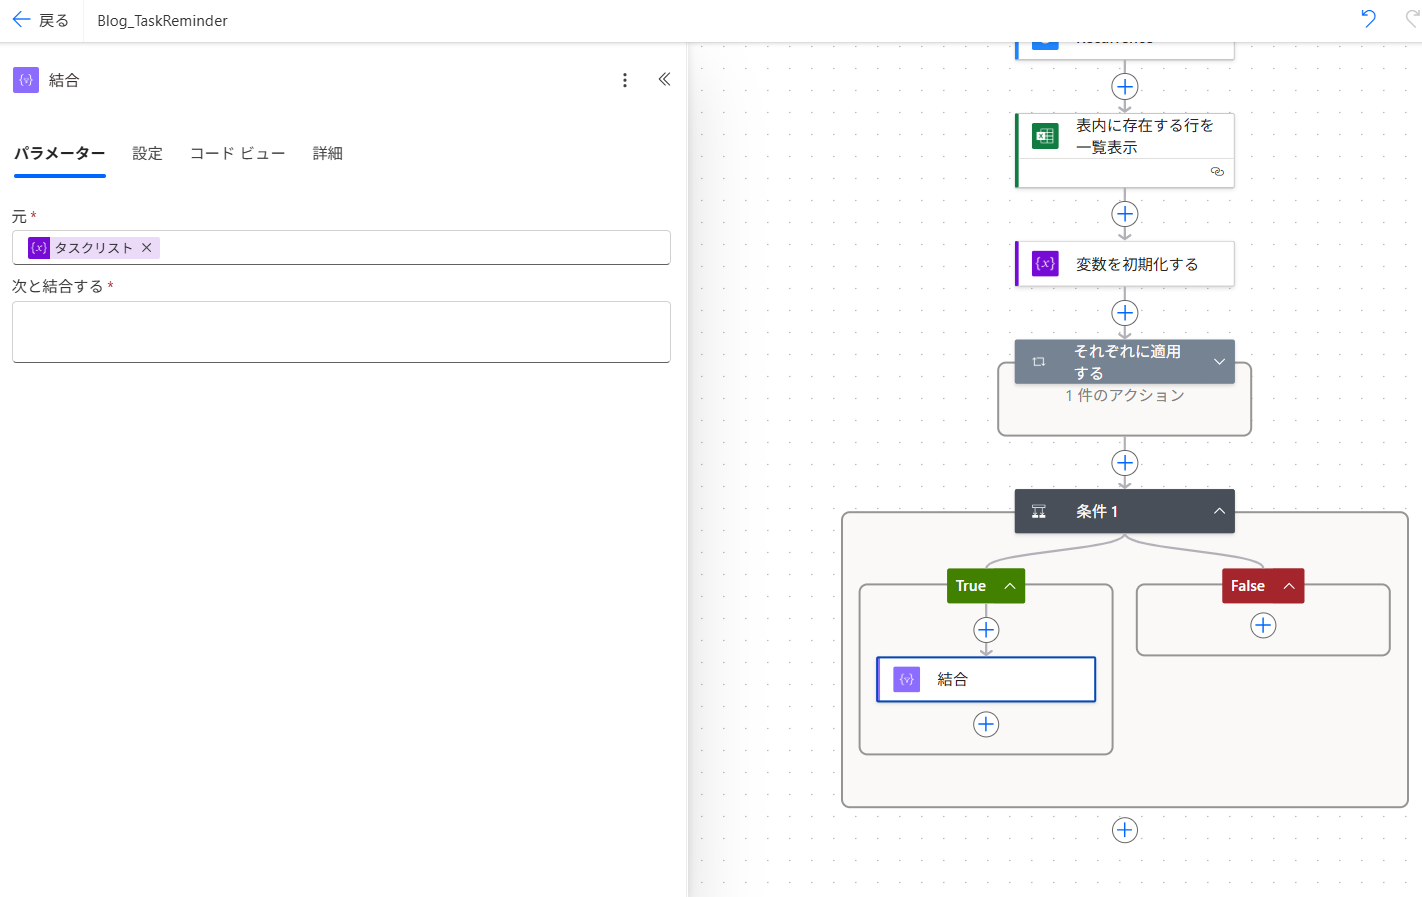This screenshot has height=897, width=1422.
Task: Switch to the 設定 tab
Action: pyautogui.click(x=147, y=154)
